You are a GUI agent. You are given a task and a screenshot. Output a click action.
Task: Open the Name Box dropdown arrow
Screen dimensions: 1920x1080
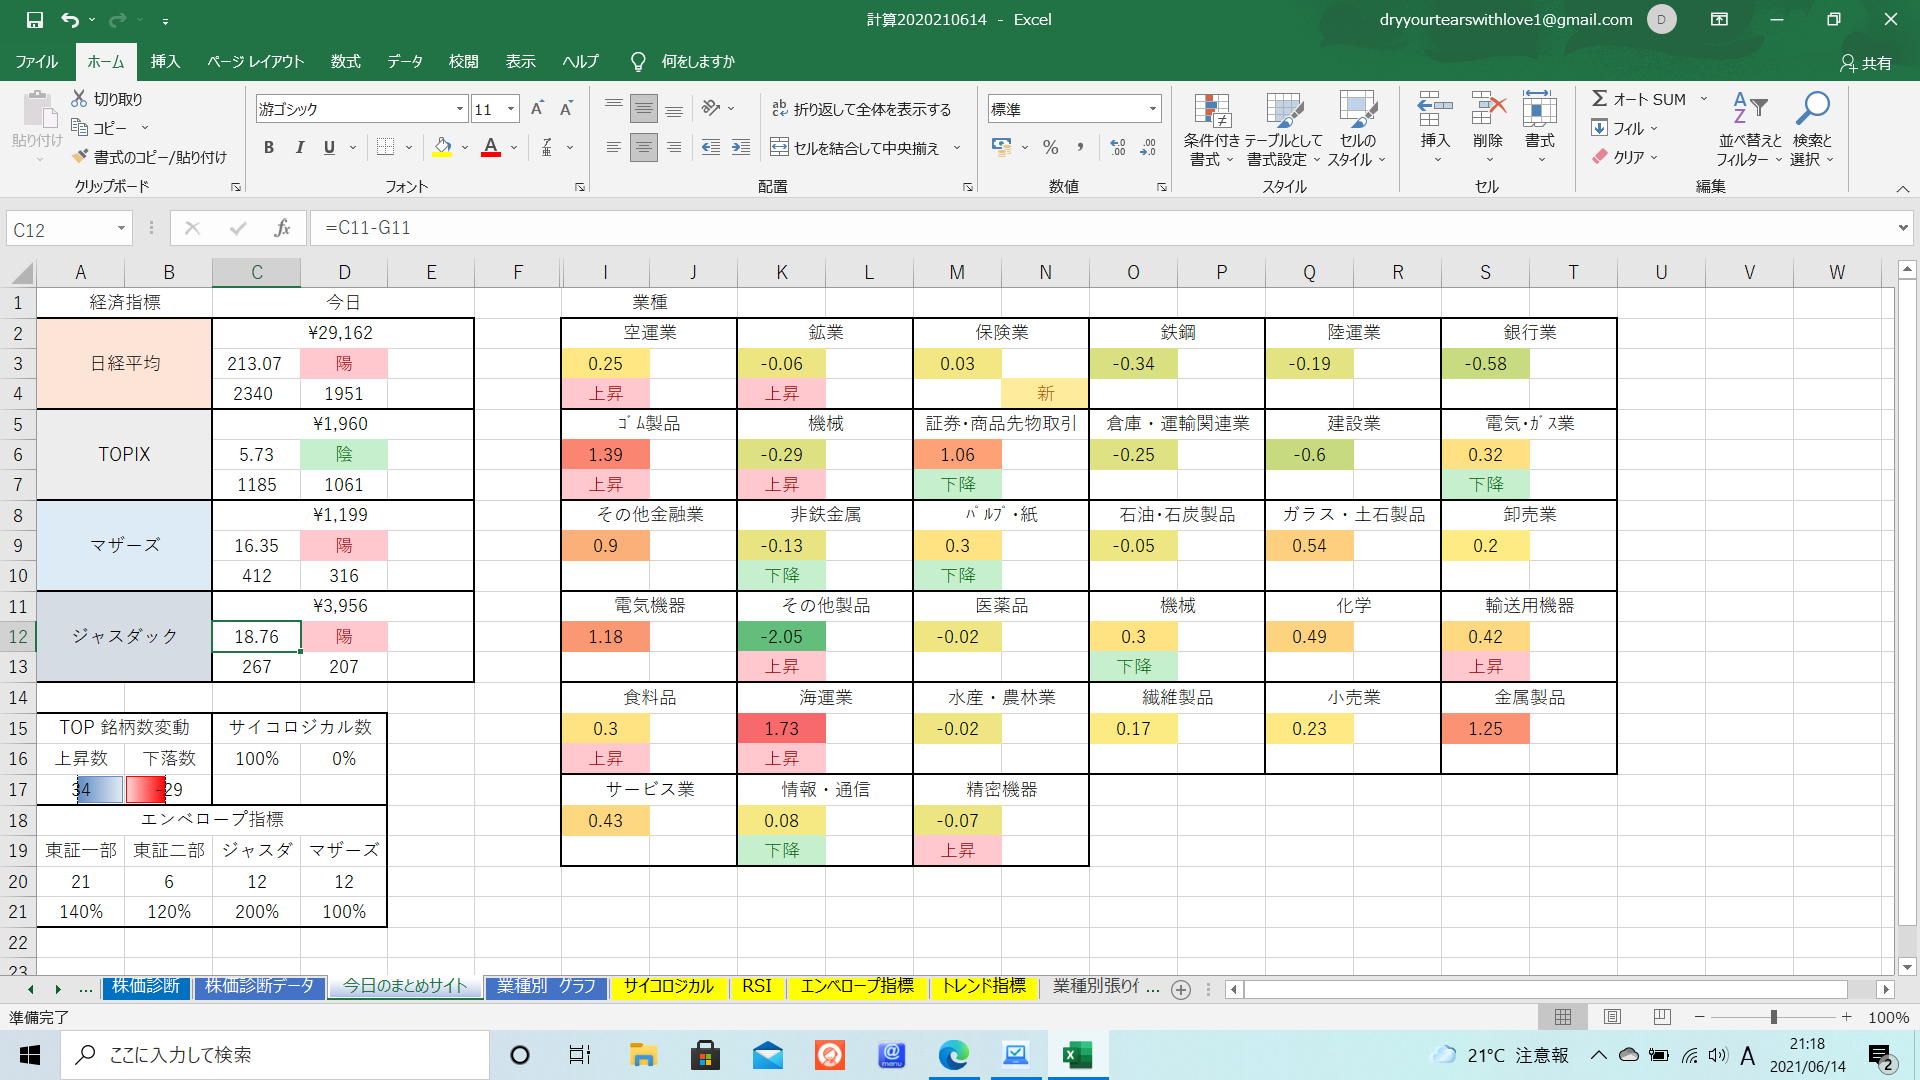[121, 229]
